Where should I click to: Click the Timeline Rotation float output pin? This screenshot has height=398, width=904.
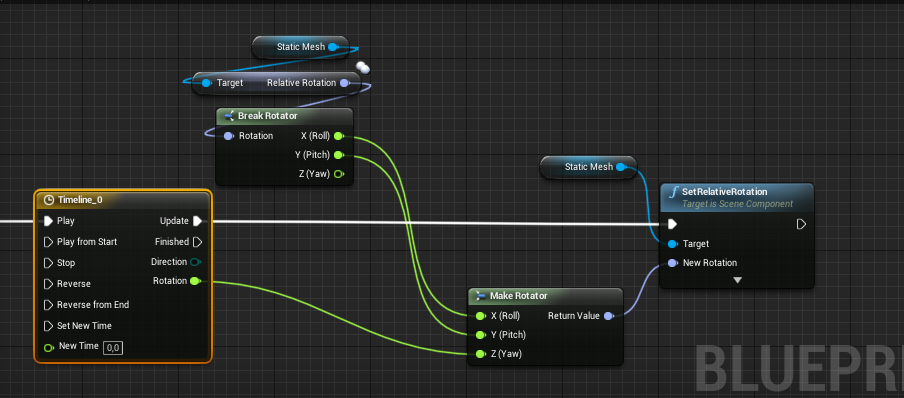[195, 281]
